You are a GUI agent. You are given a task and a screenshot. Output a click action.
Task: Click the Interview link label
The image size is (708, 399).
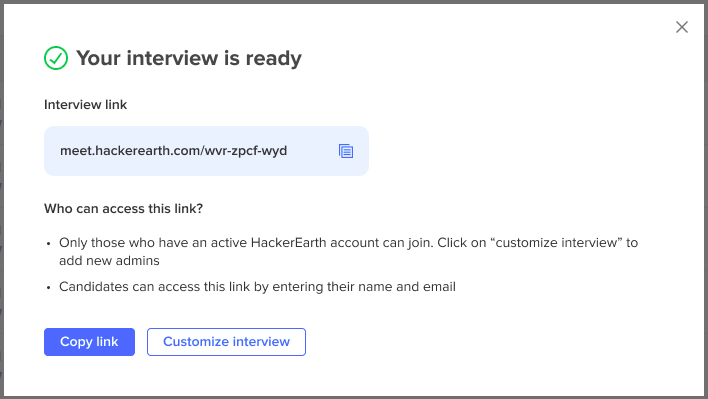click(x=85, y=105)
